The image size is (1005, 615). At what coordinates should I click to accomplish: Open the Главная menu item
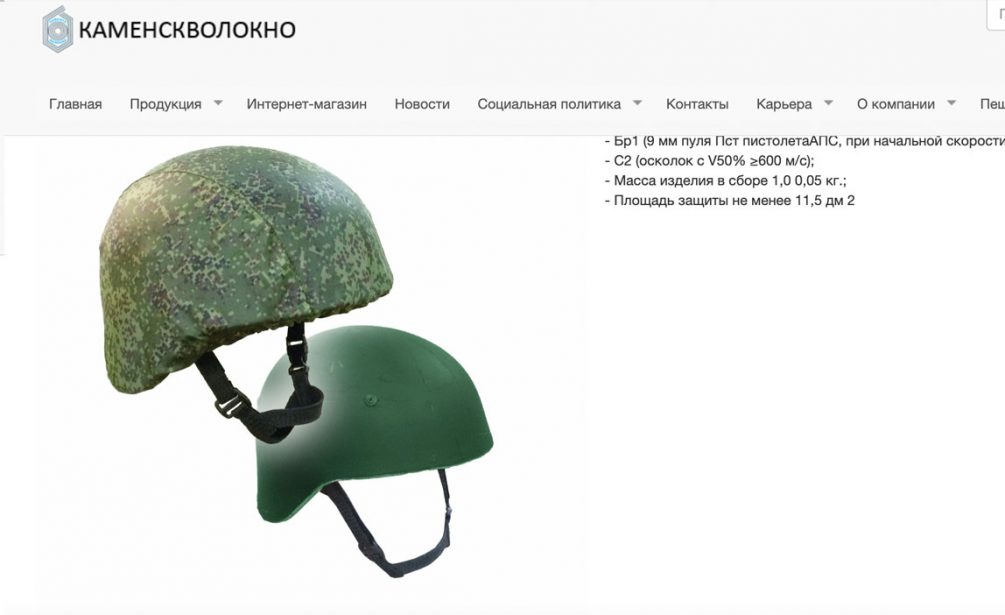(x=75, y=104)
